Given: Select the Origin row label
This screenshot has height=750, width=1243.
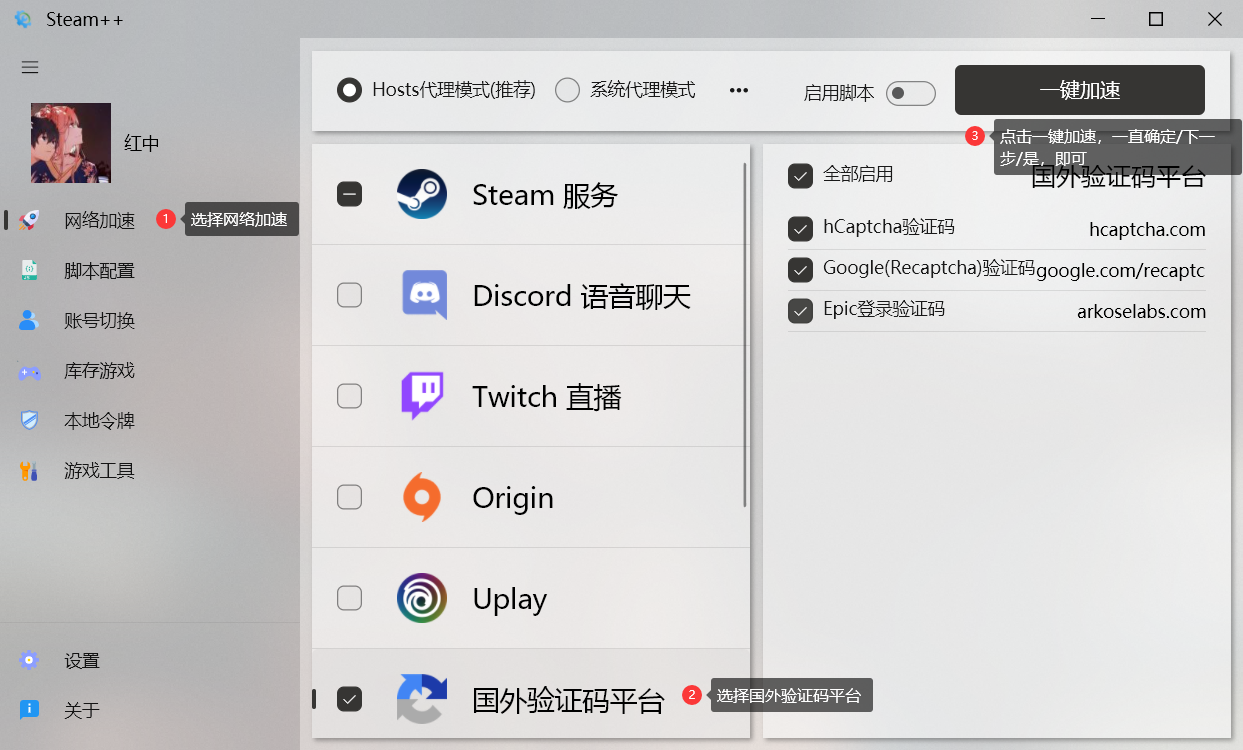Looking at the screenshot, I should [513, 498].
